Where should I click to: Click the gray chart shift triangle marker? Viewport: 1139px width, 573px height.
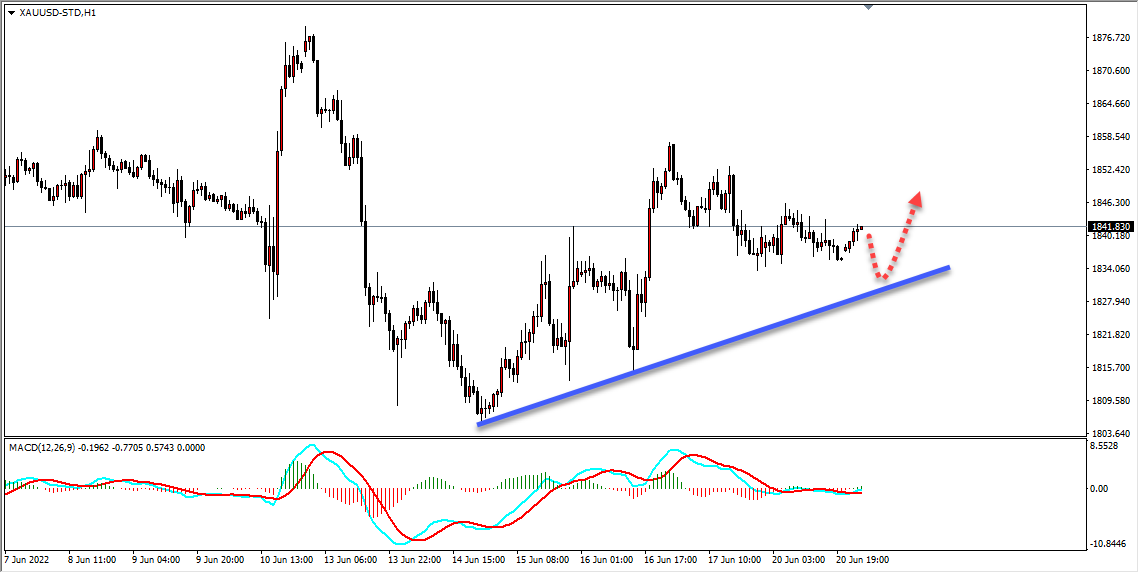coord(868,7)
